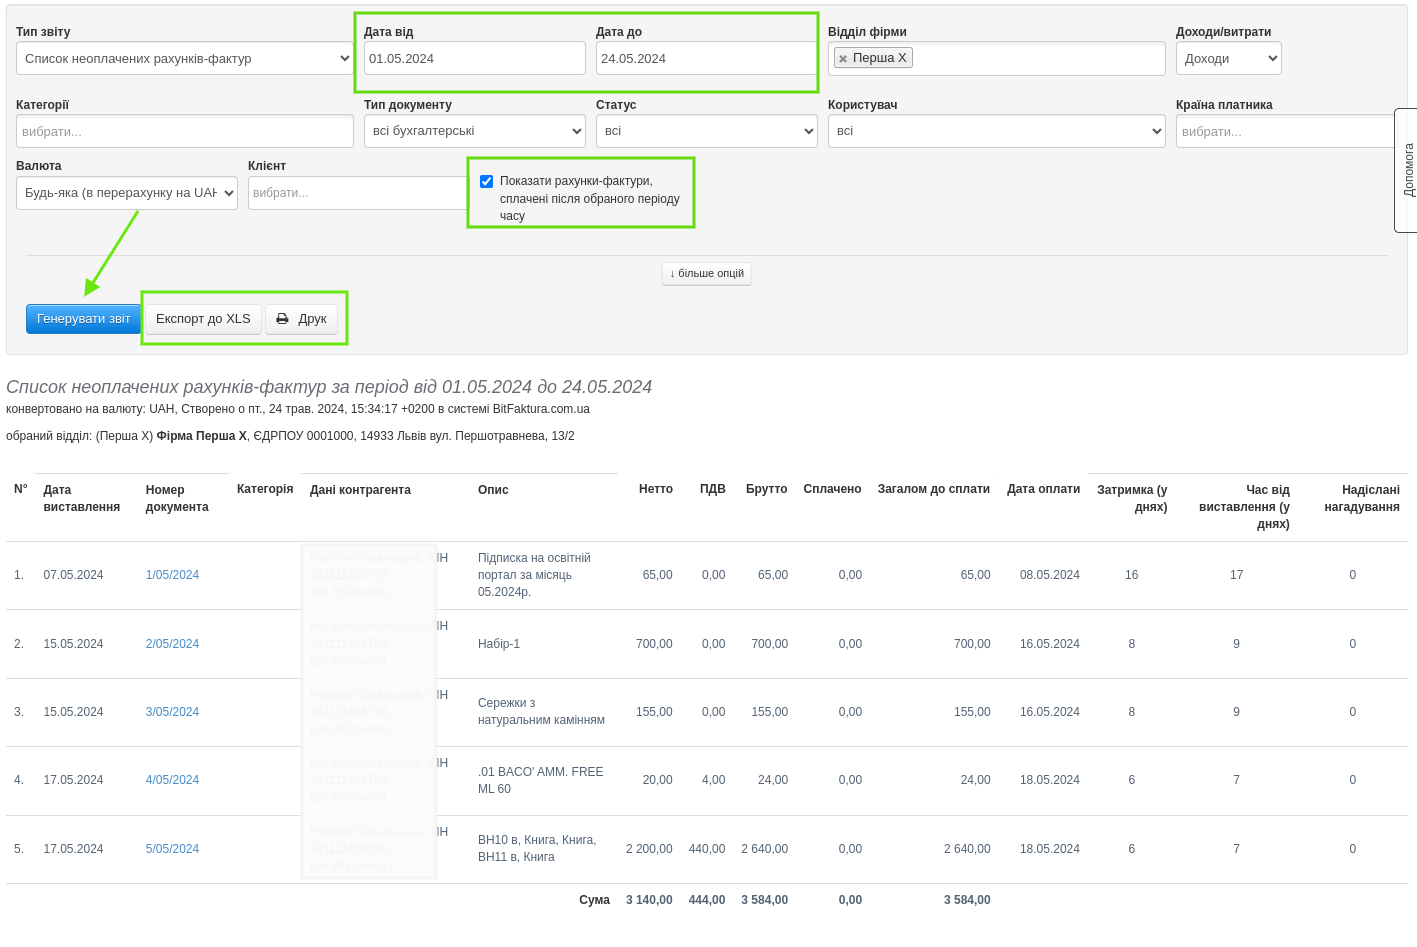Screen dimensions: 1417x947
Task: Click the Дата до date field
Action: 705,58
